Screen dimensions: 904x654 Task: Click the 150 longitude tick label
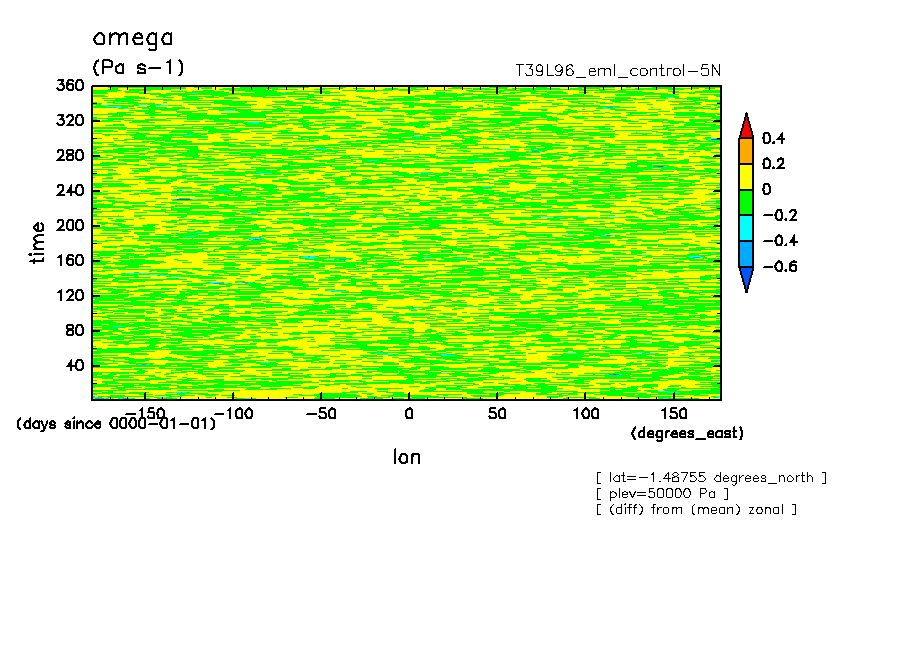tap(673, 414)
